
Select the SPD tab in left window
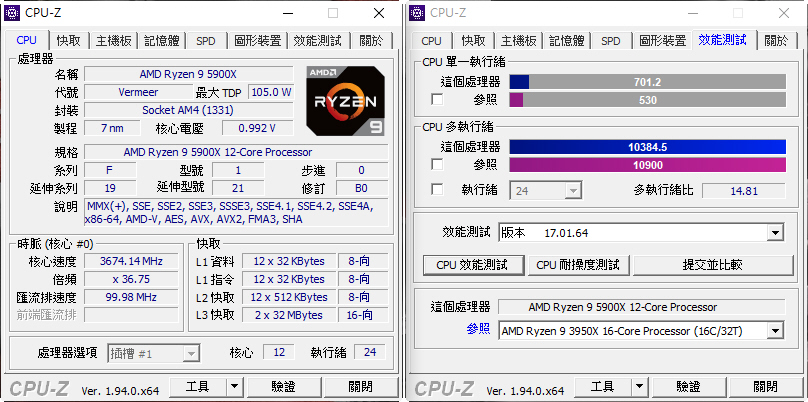coord(206,41)
